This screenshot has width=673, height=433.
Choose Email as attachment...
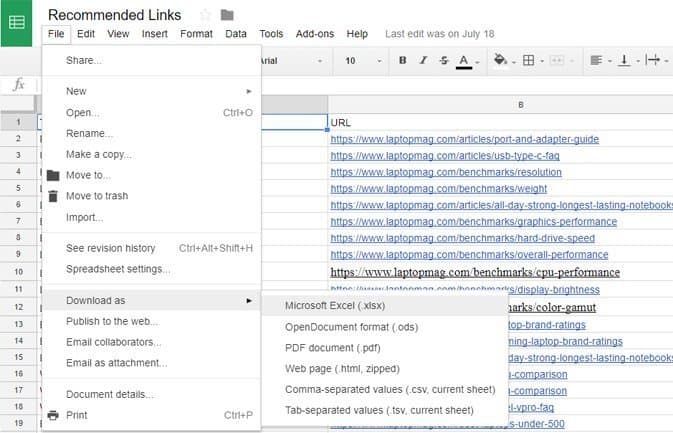[152, 363]
